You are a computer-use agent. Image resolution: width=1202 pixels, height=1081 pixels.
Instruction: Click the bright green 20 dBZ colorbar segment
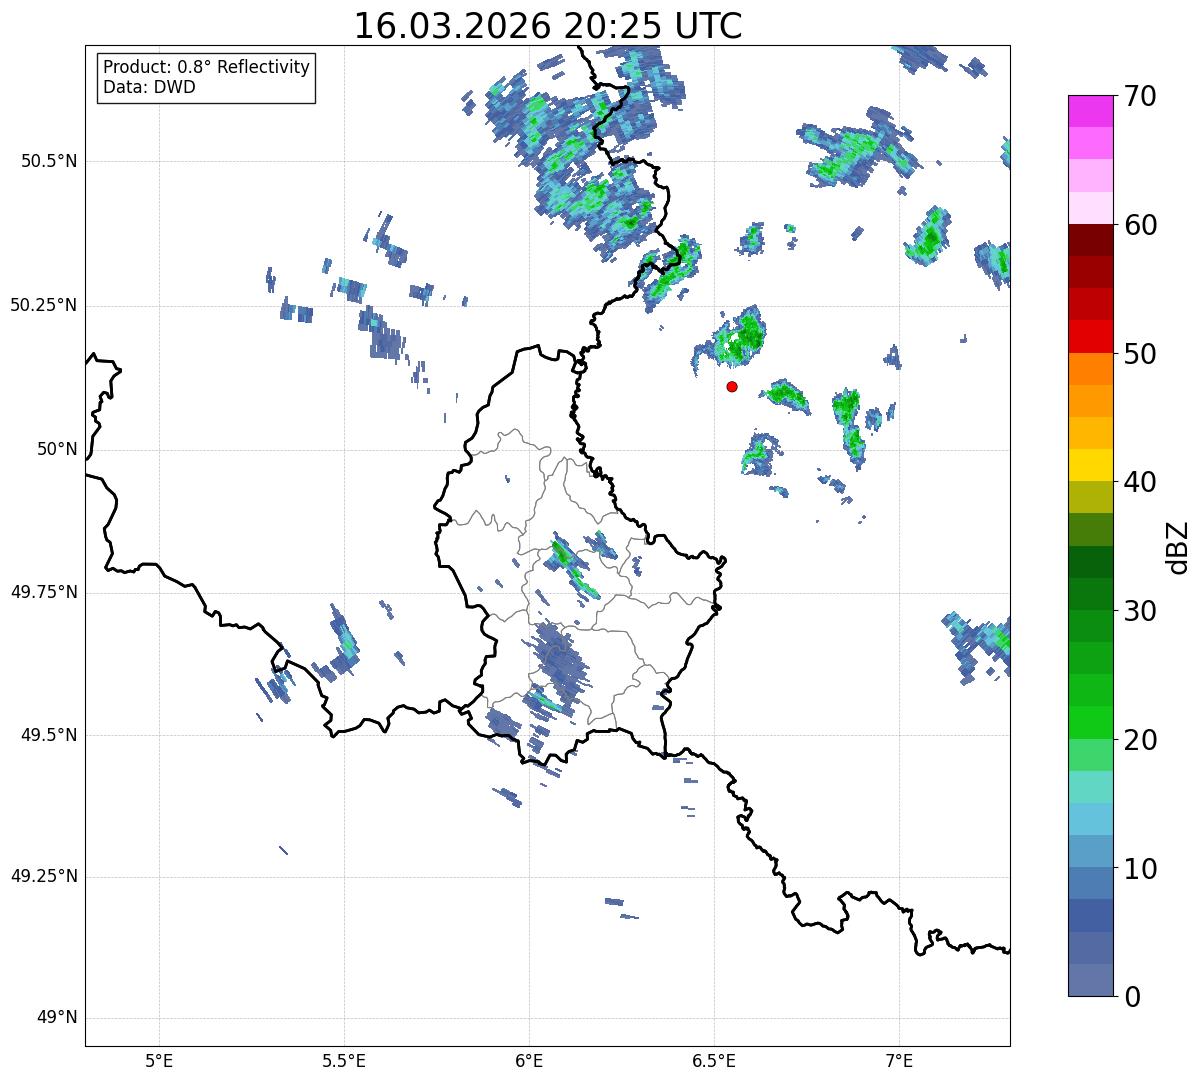click(x=1091, y=722)
